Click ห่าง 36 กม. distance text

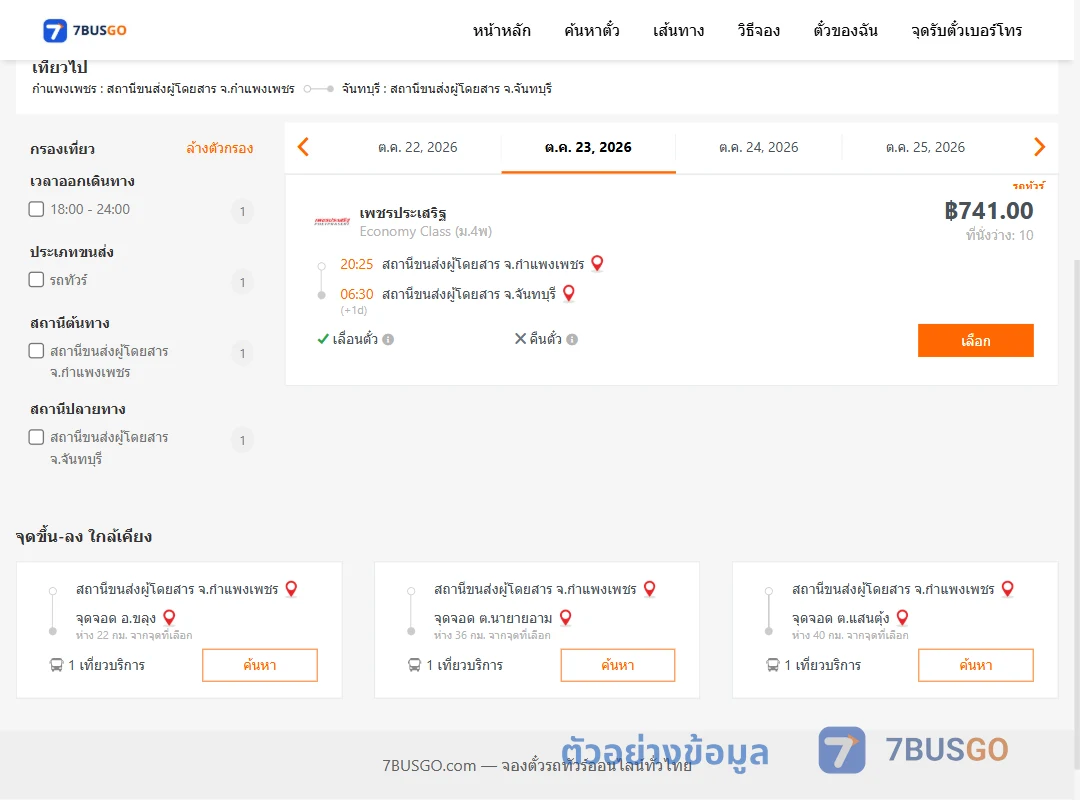[x=492, y=635]
